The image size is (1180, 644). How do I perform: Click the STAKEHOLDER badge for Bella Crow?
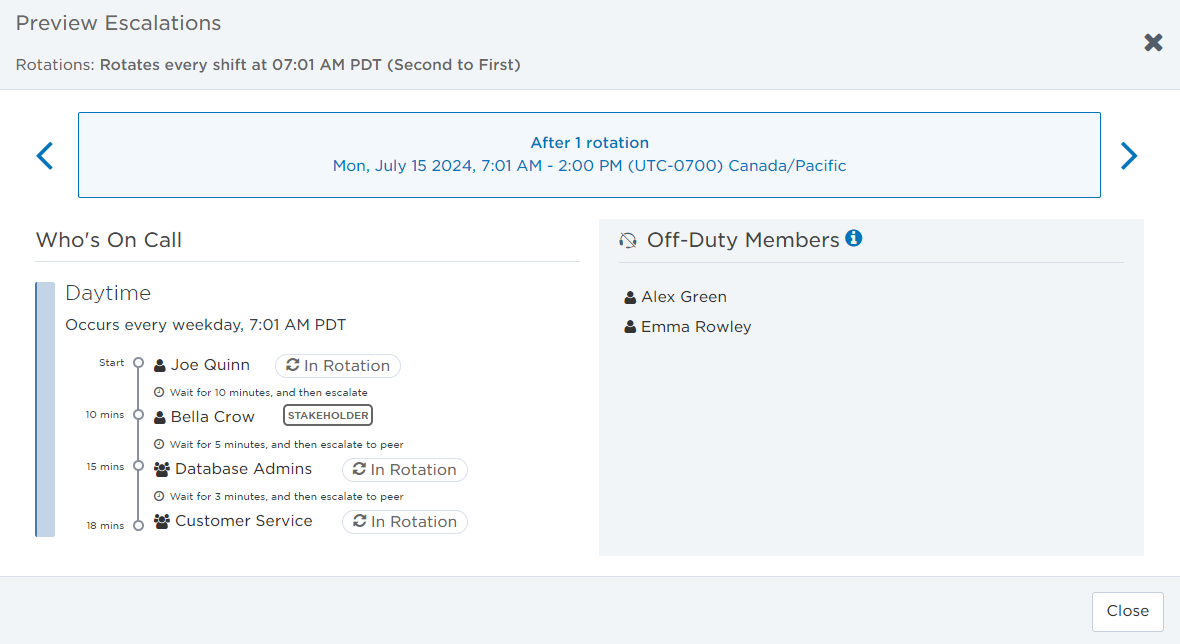tap(328, 415)
